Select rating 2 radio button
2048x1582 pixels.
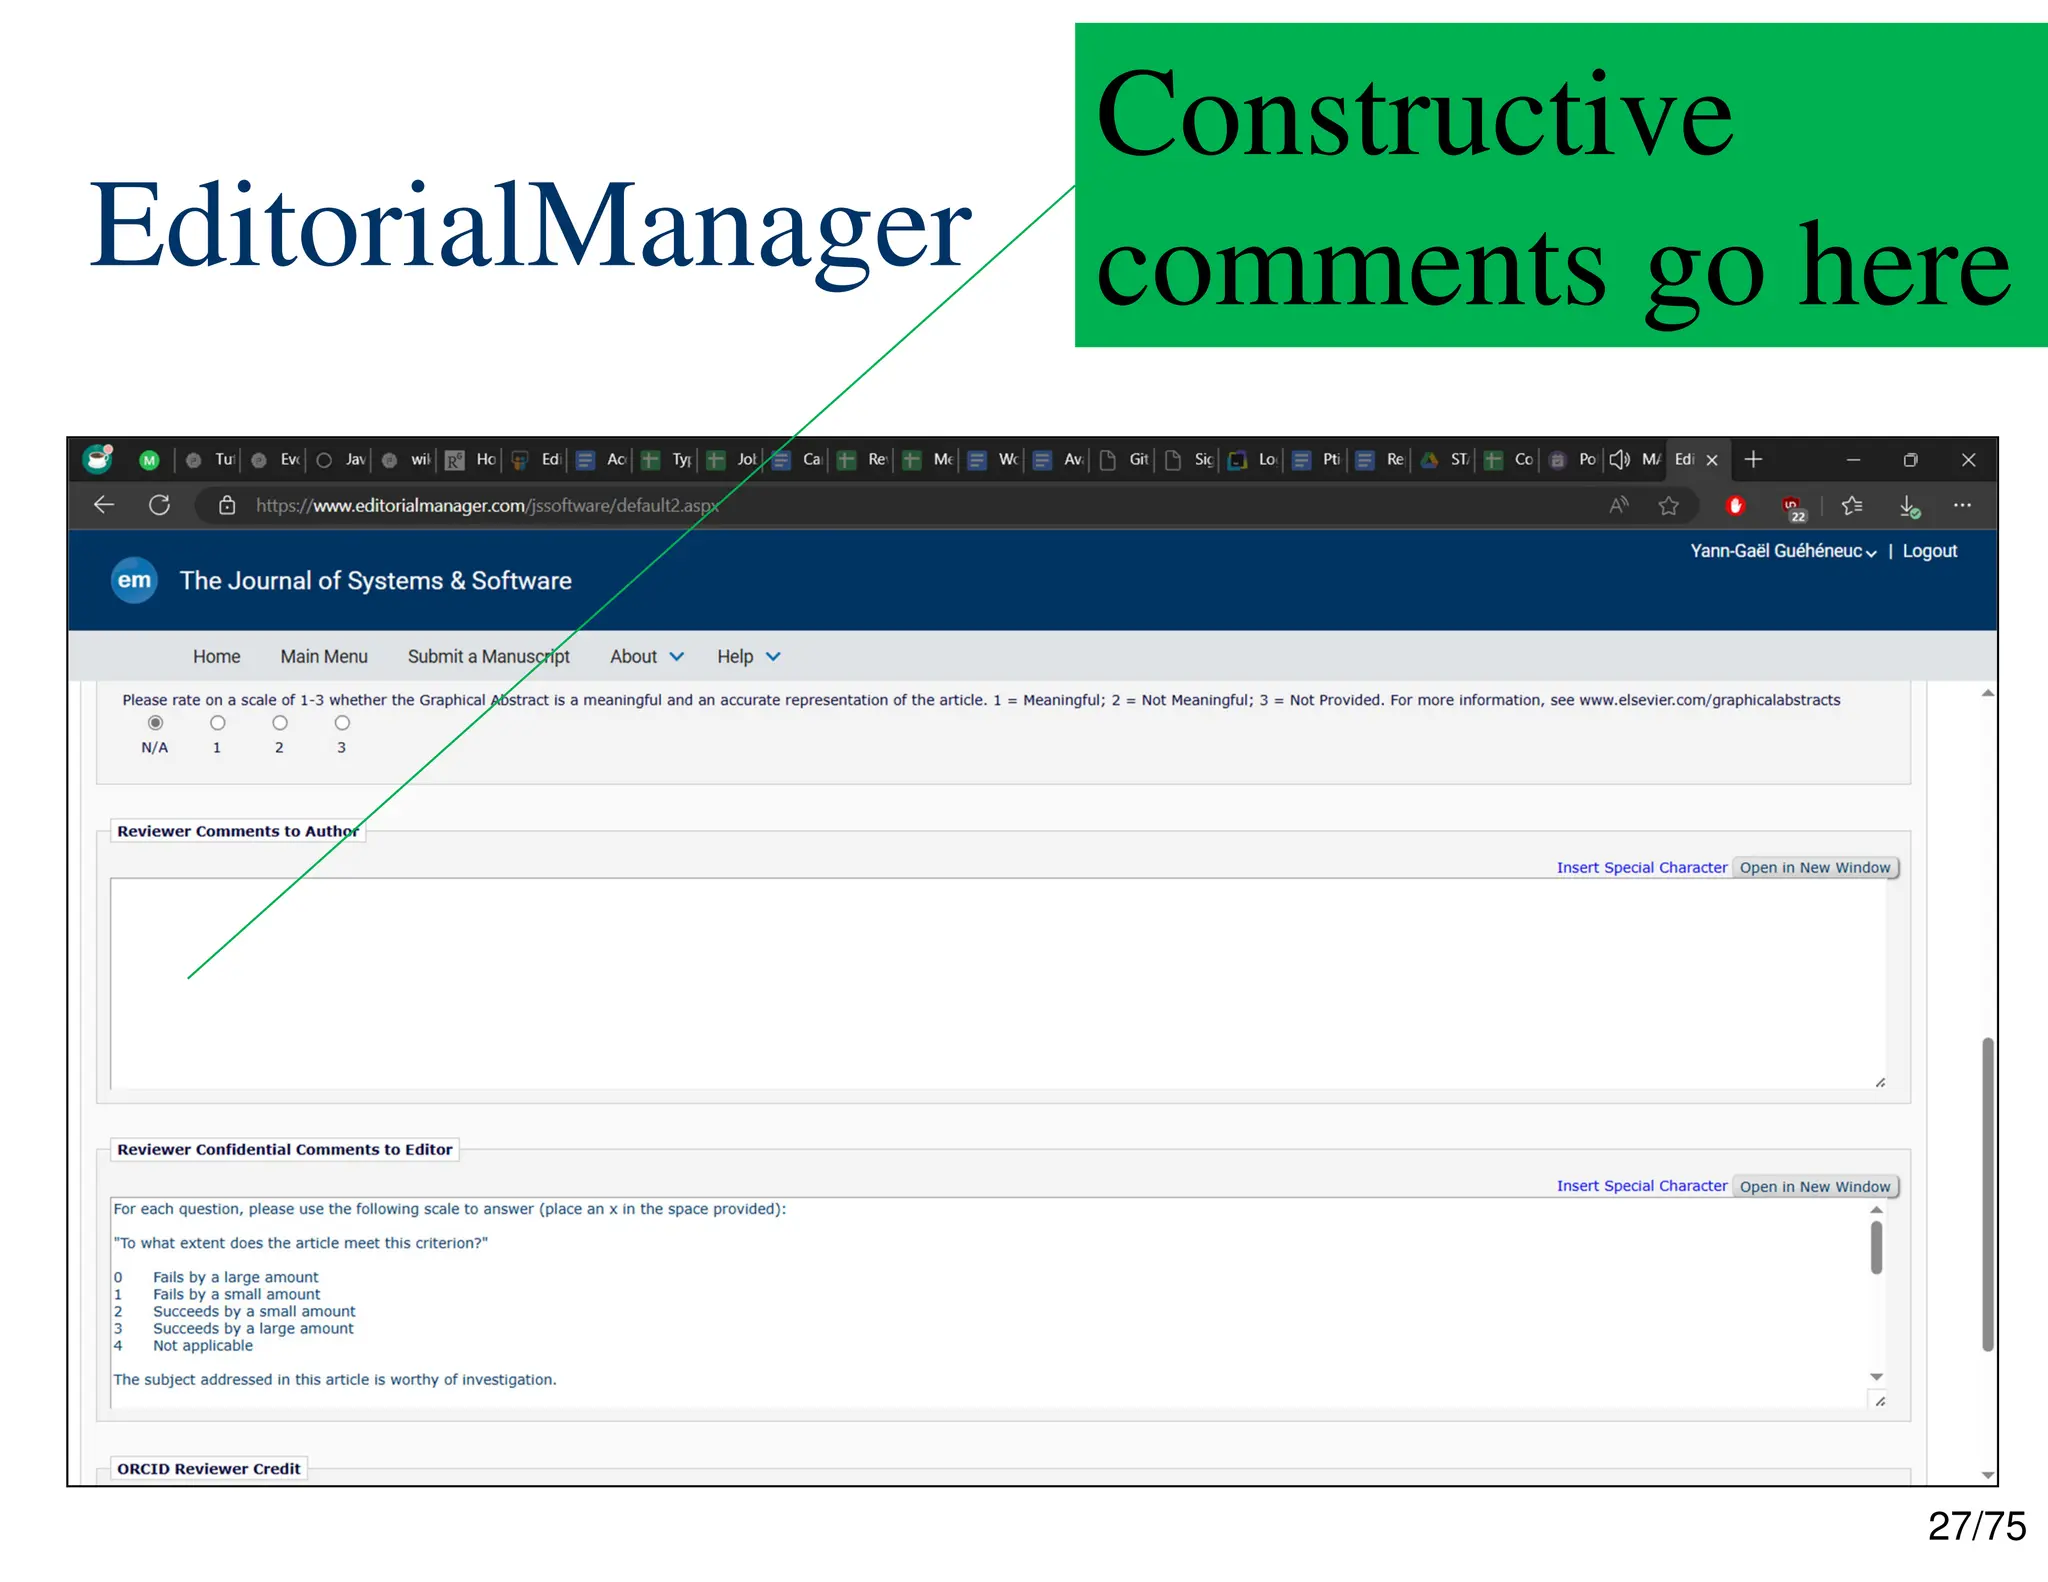pos(280,722)
